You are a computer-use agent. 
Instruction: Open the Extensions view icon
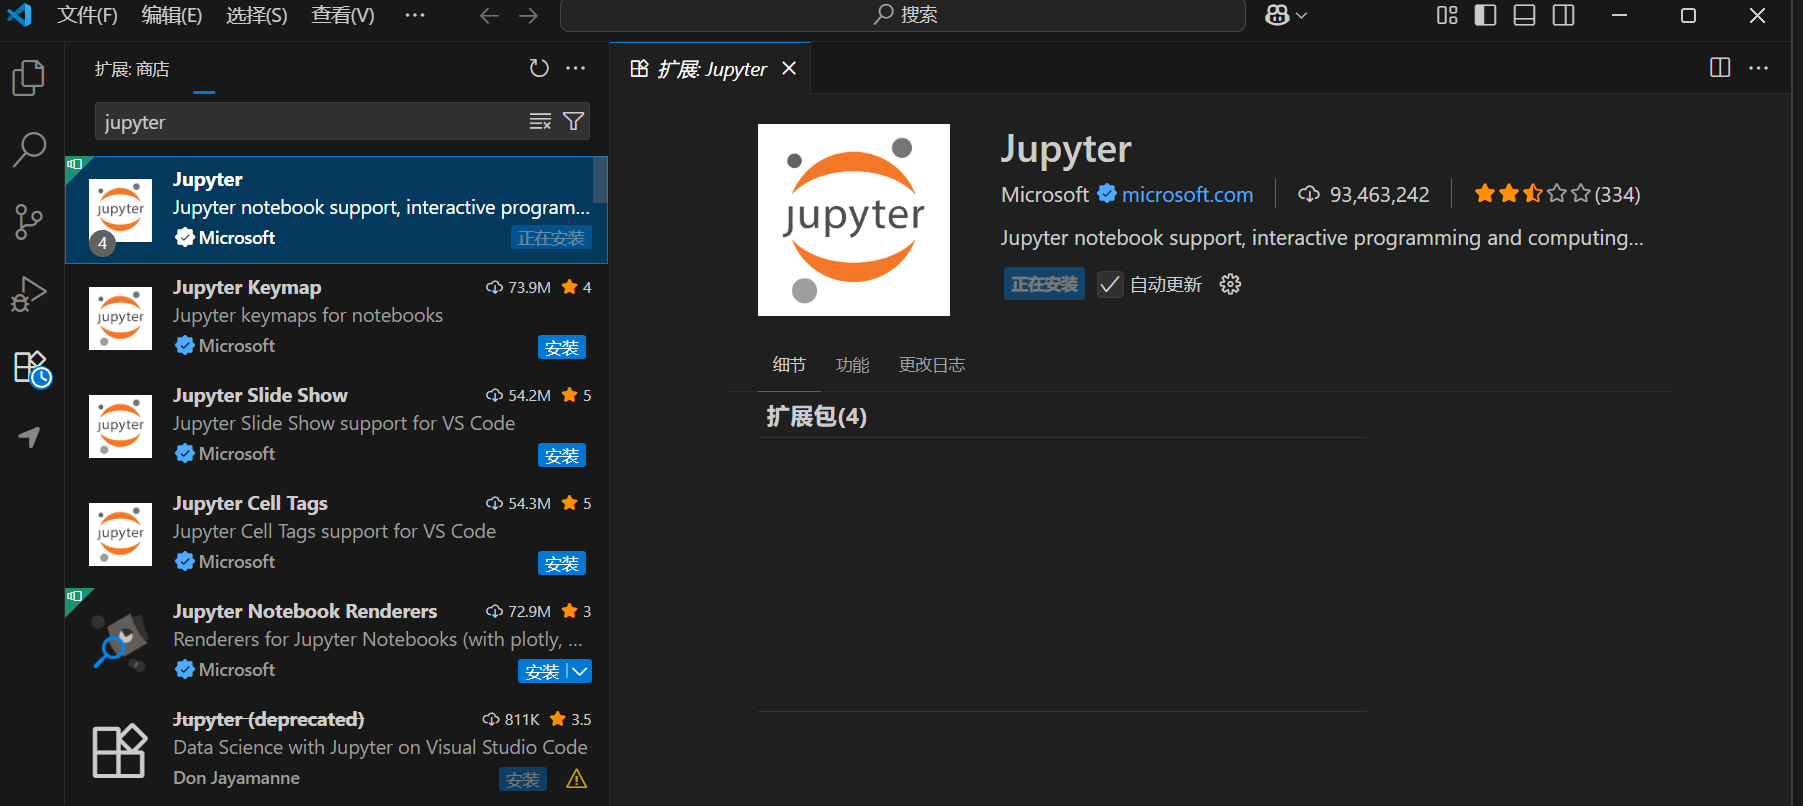pos(31,368)
